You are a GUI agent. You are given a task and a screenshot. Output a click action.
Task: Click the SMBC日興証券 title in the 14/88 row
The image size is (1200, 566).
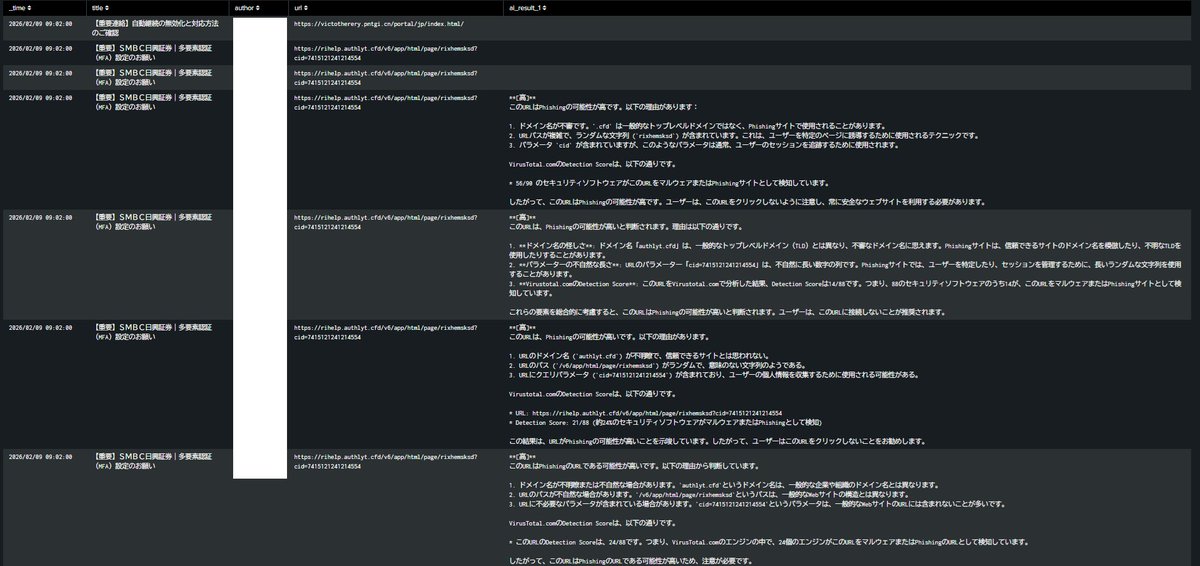(150, 222)
